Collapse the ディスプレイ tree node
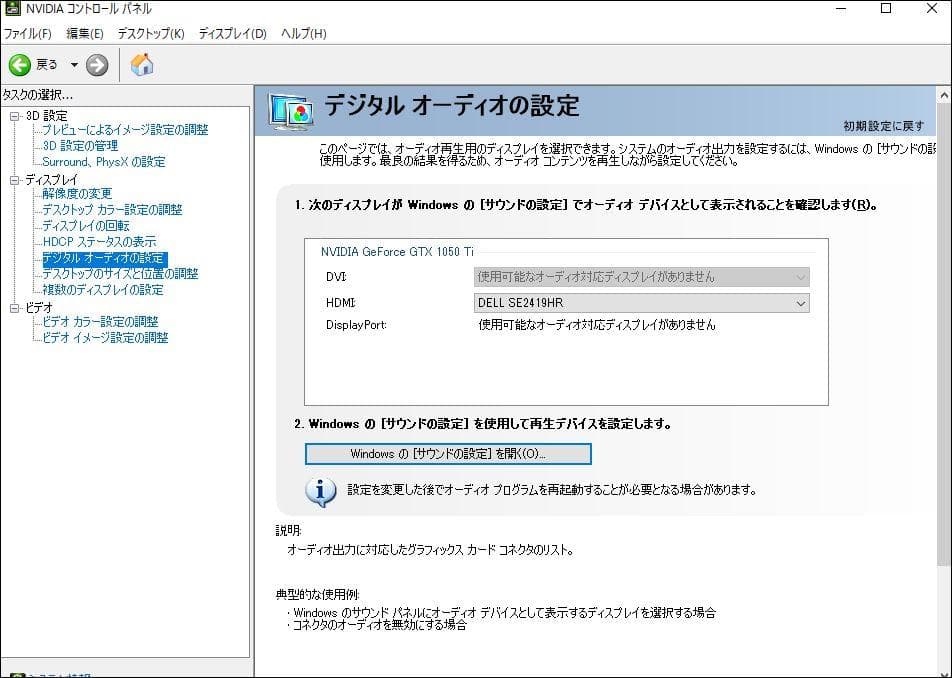This screenshot has height=678, width=952. pyautogui.click(x=15, y=180)
